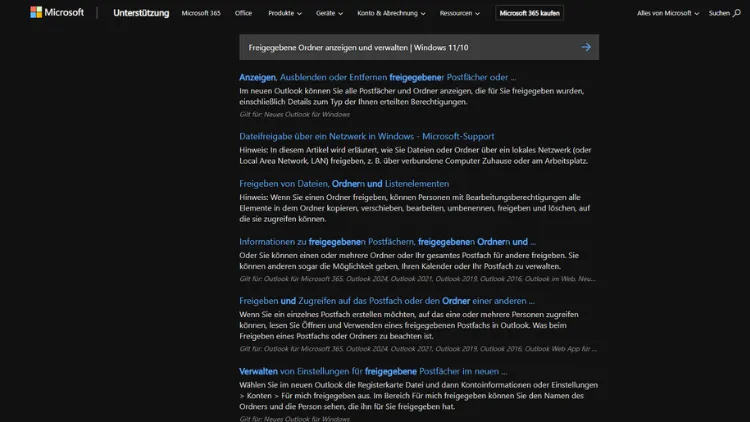Viewport: 750px width, 422px height.
Task: Open the Microsoft 365 menu item
Action: tap(201, 13)
